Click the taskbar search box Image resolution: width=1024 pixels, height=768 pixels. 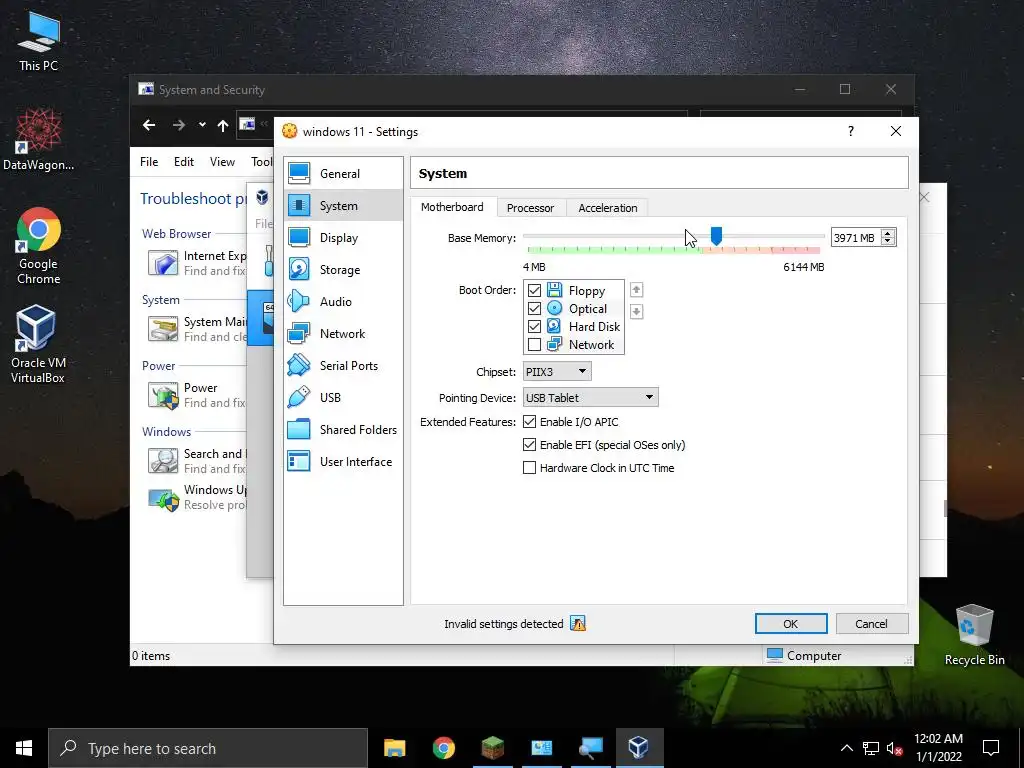[x=208, y=748]
